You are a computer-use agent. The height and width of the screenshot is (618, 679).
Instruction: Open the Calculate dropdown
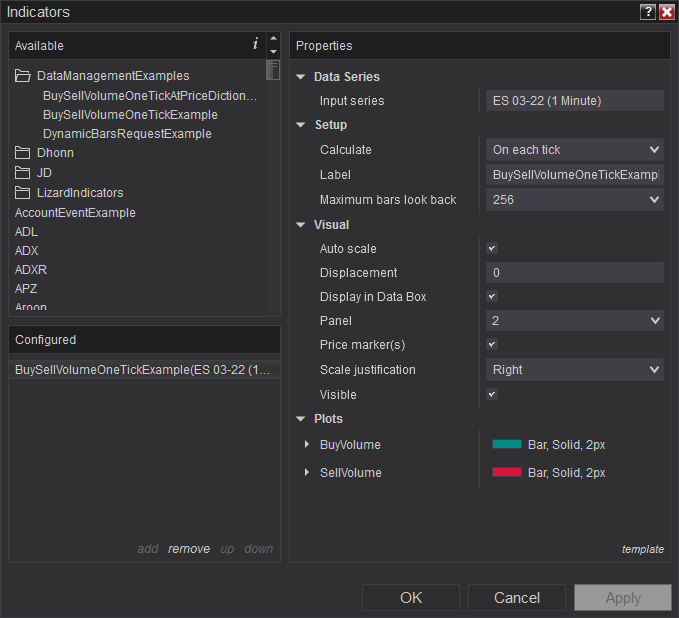[575, 150]
